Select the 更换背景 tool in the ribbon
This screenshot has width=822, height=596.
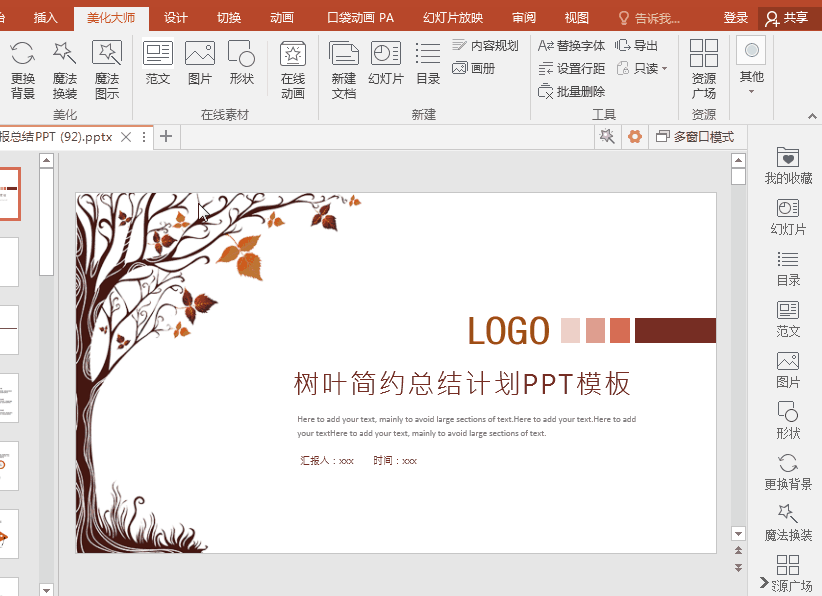(x=22, y=70)
